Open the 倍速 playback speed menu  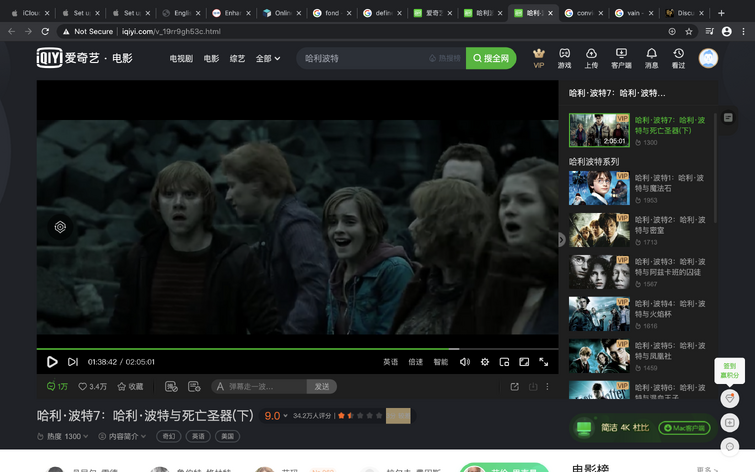416,362
